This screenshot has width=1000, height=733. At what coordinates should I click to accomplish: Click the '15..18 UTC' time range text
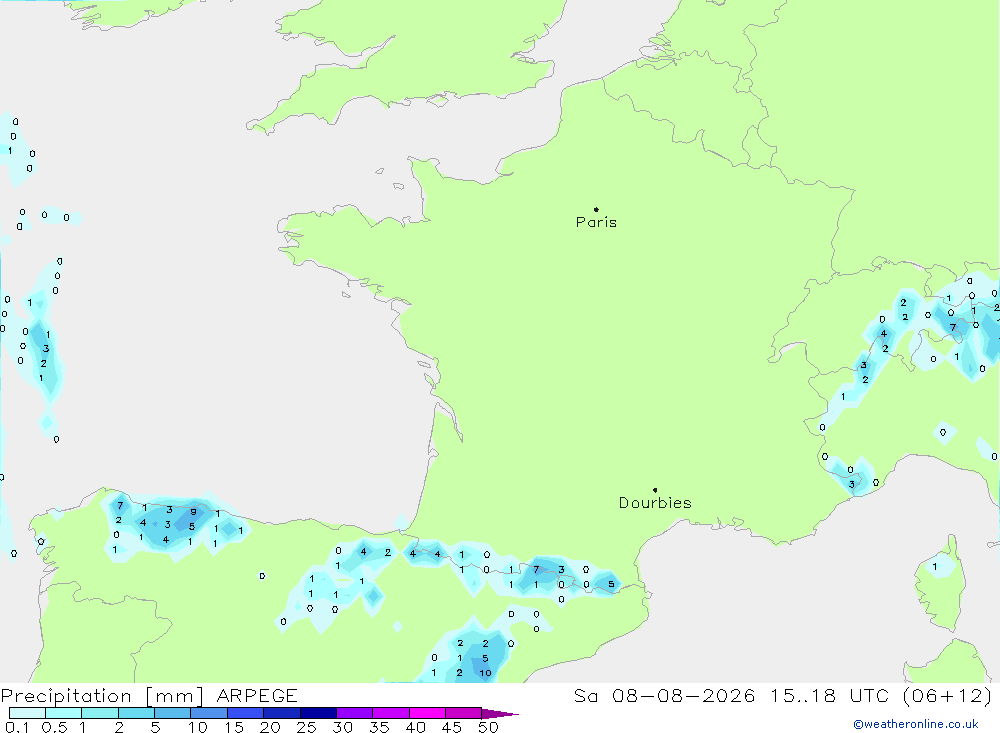pyautogui.click(x=829, y=695)
